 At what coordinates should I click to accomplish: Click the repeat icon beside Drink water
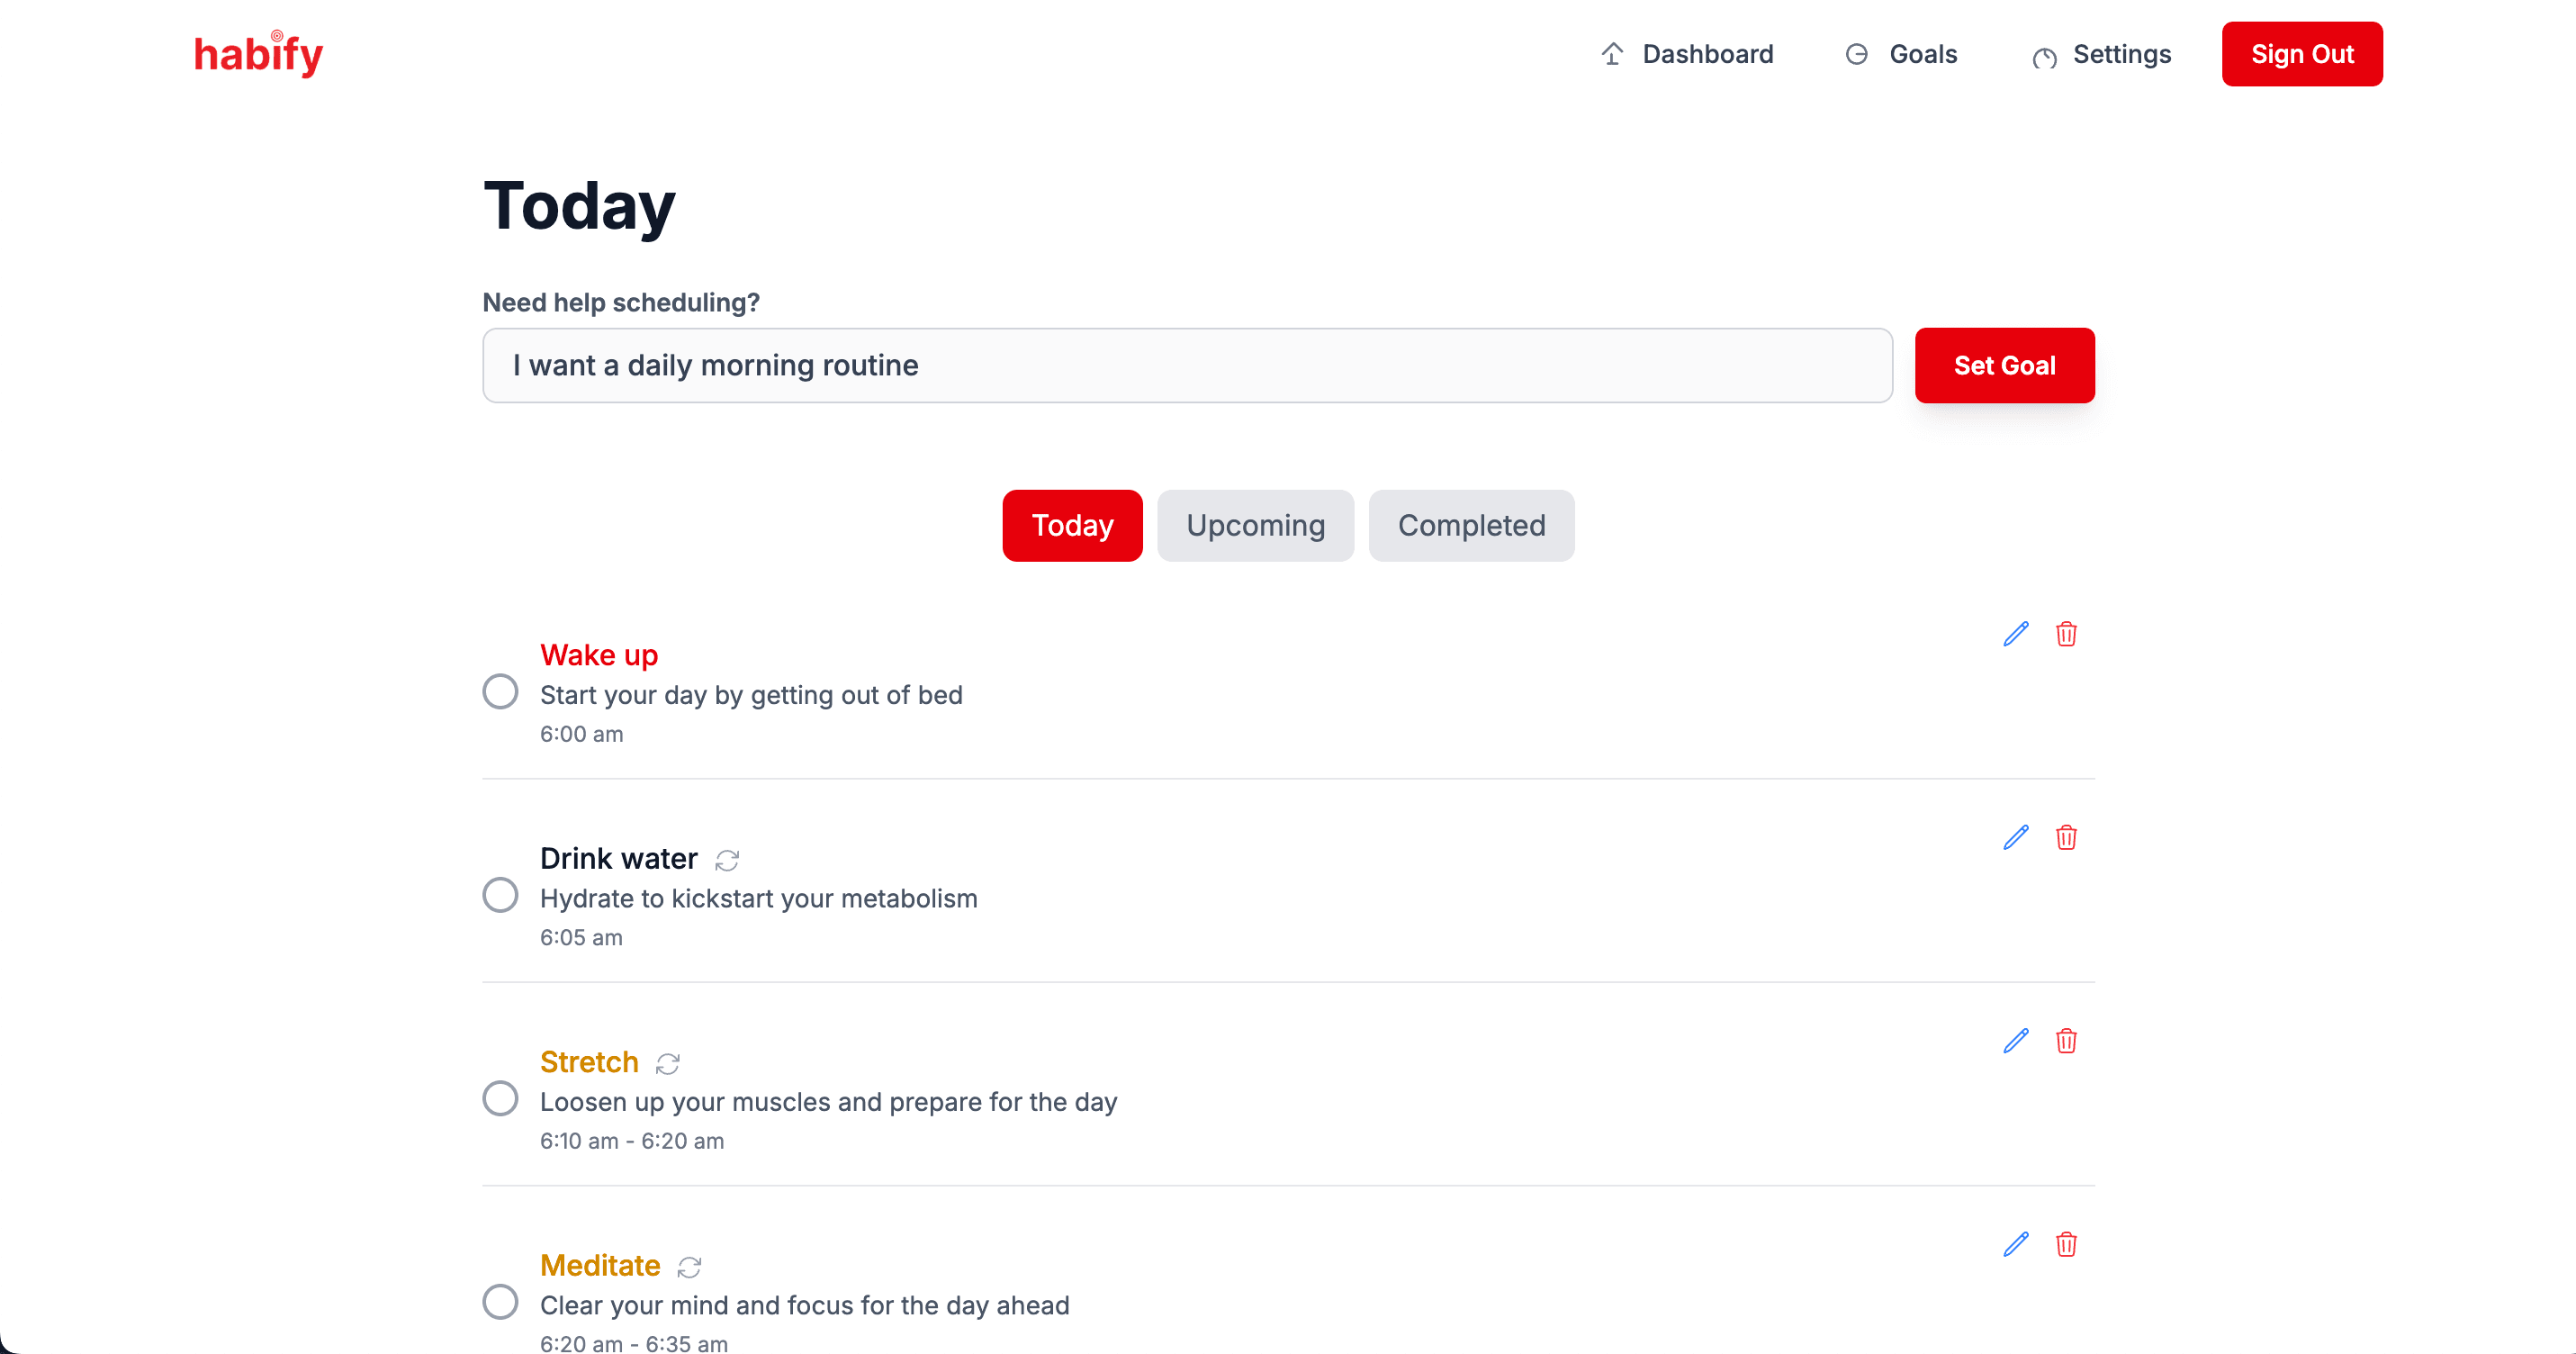(727, 860)
